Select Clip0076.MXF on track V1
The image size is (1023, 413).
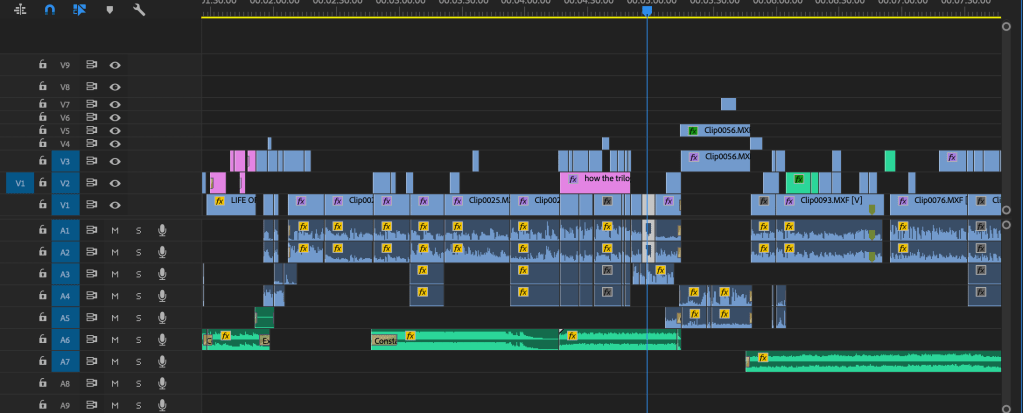(x=940, y=201)
